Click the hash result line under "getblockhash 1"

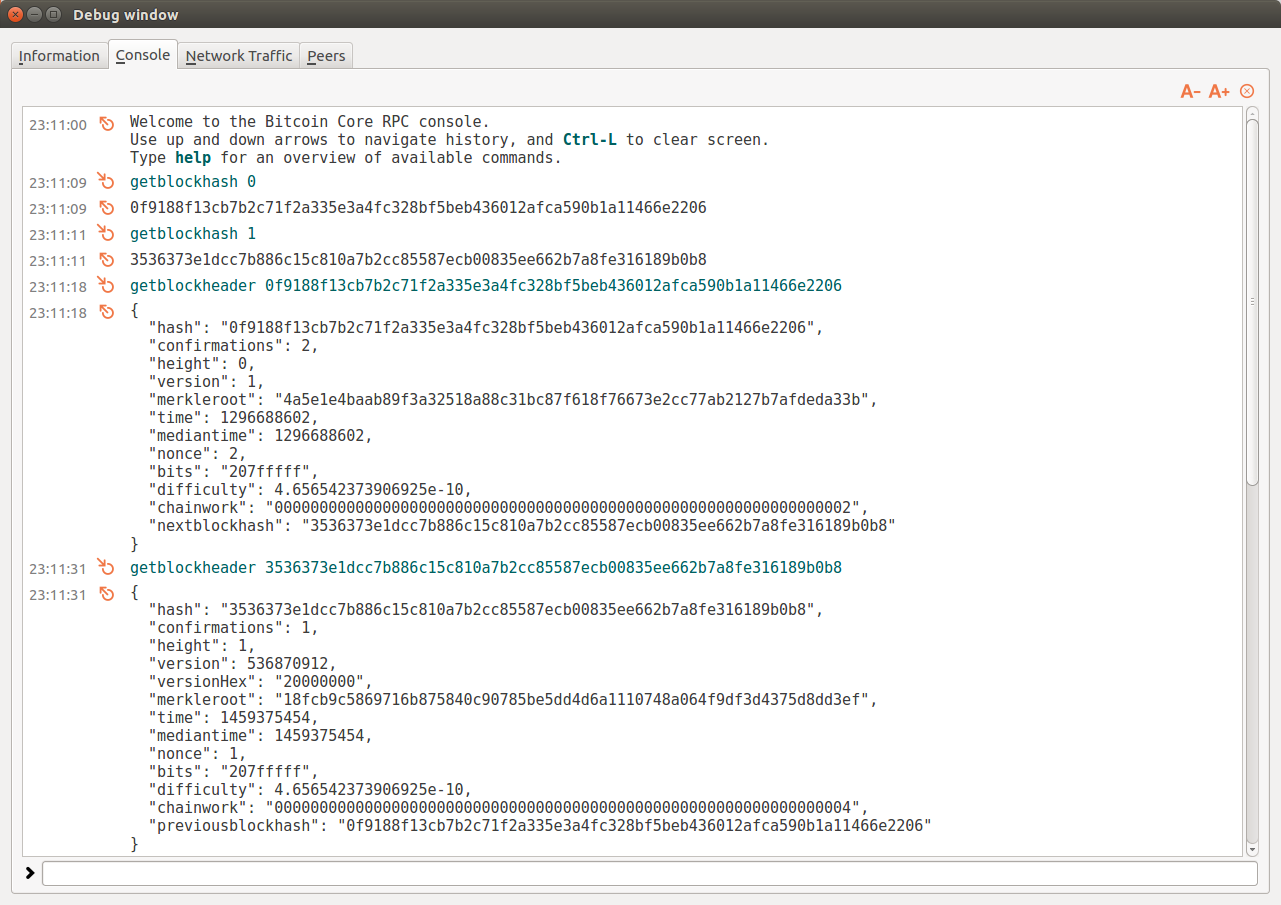(418, 260)
